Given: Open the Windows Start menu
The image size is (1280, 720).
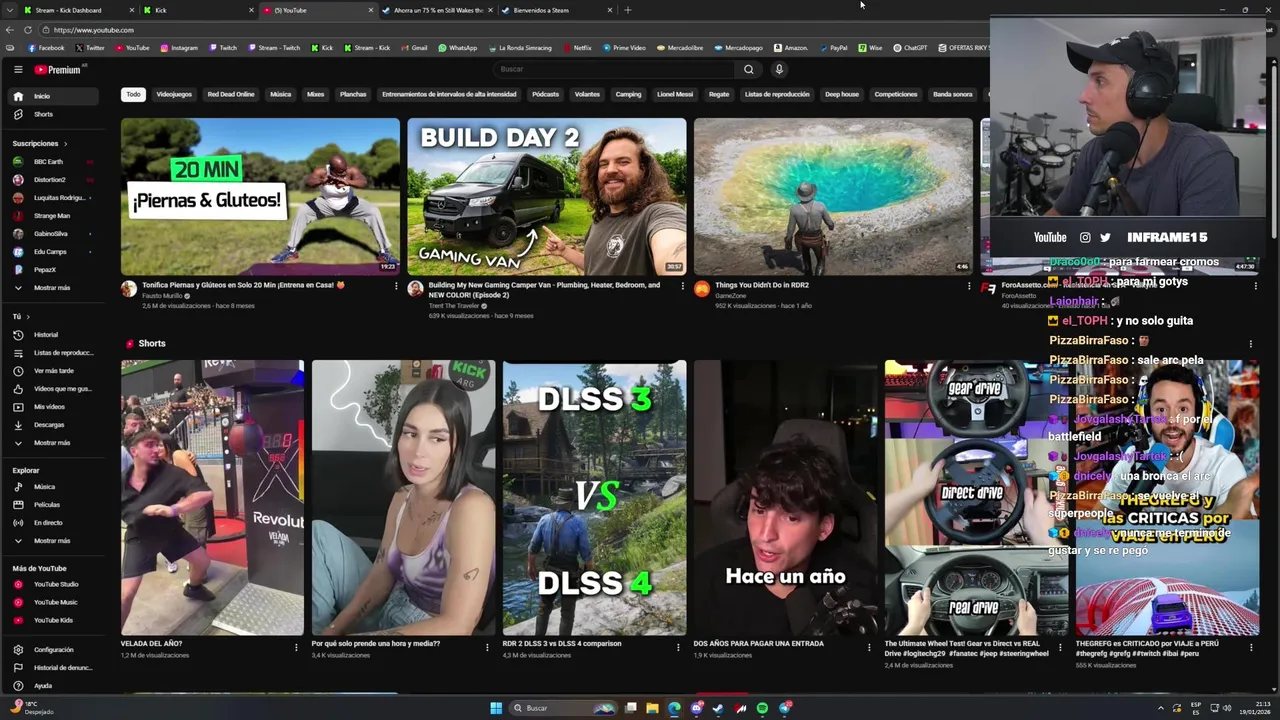Looking at the screenshot, I should pyautogui.click(x=496, y=708).
